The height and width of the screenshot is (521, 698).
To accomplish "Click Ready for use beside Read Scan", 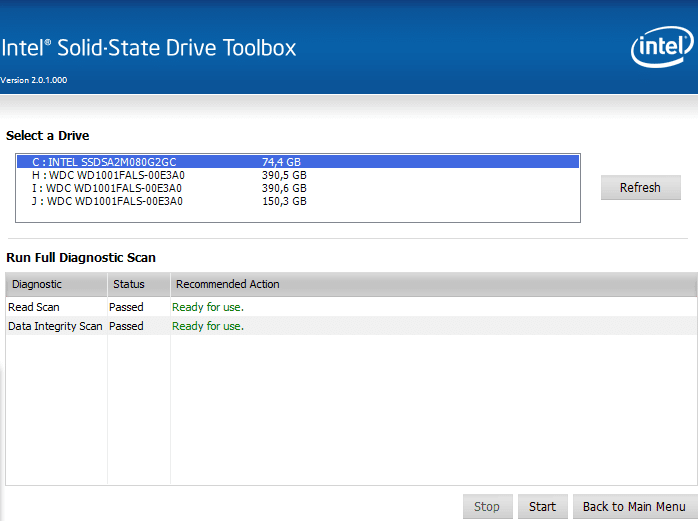I will [x=208, y=307].
